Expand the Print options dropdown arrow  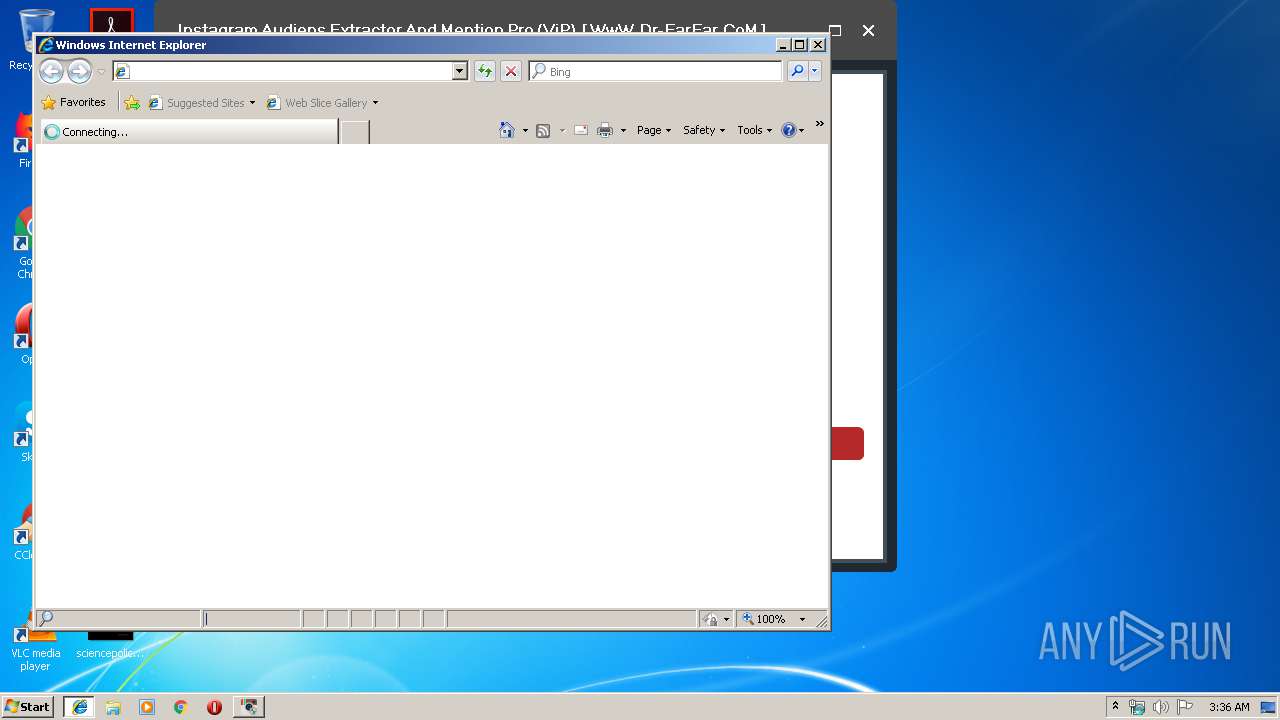click(623, 130)
